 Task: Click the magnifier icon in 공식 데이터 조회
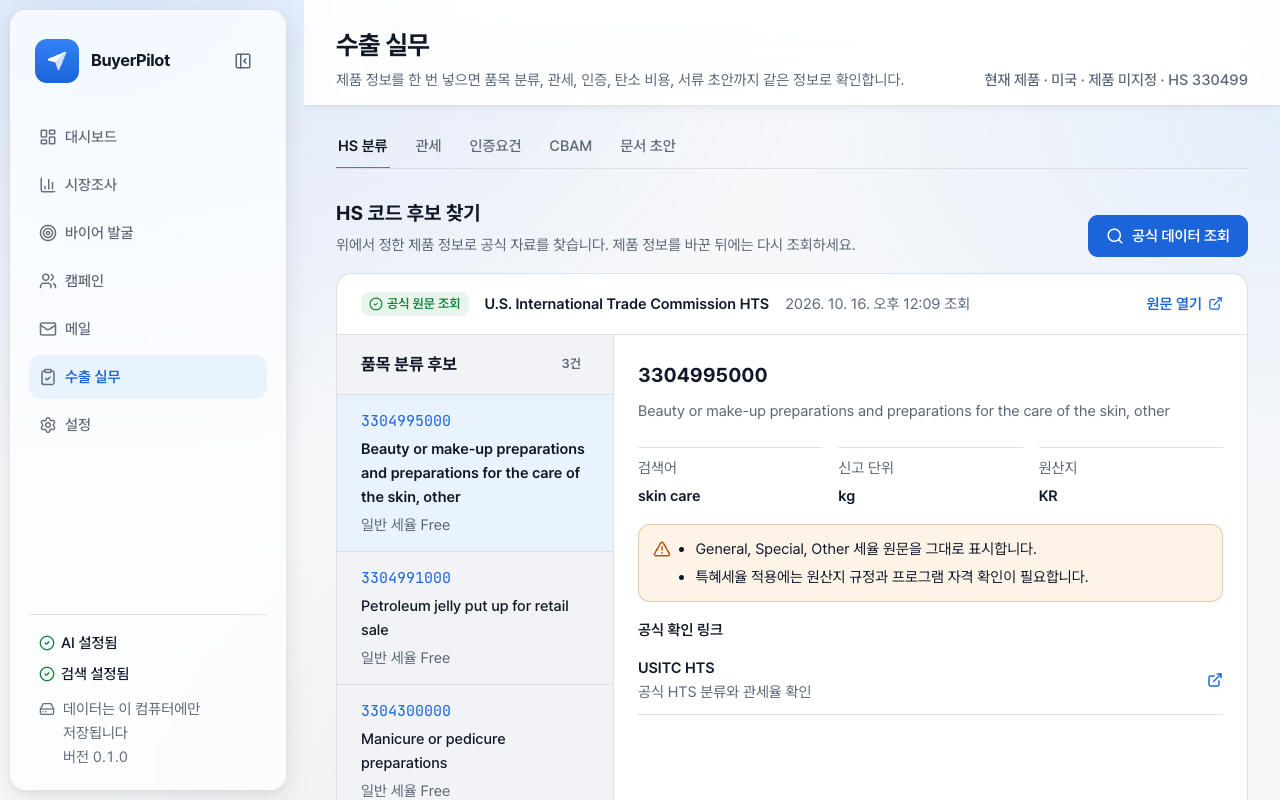(1115, 236)
